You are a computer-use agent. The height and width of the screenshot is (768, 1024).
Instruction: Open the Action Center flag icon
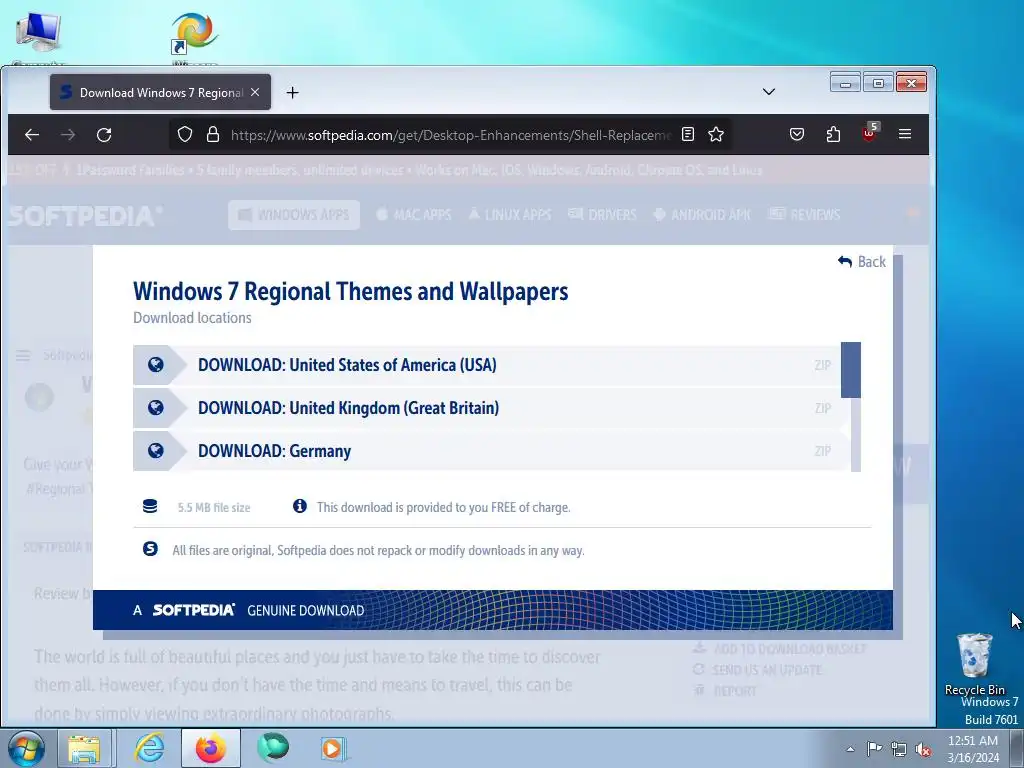[874, 749]
